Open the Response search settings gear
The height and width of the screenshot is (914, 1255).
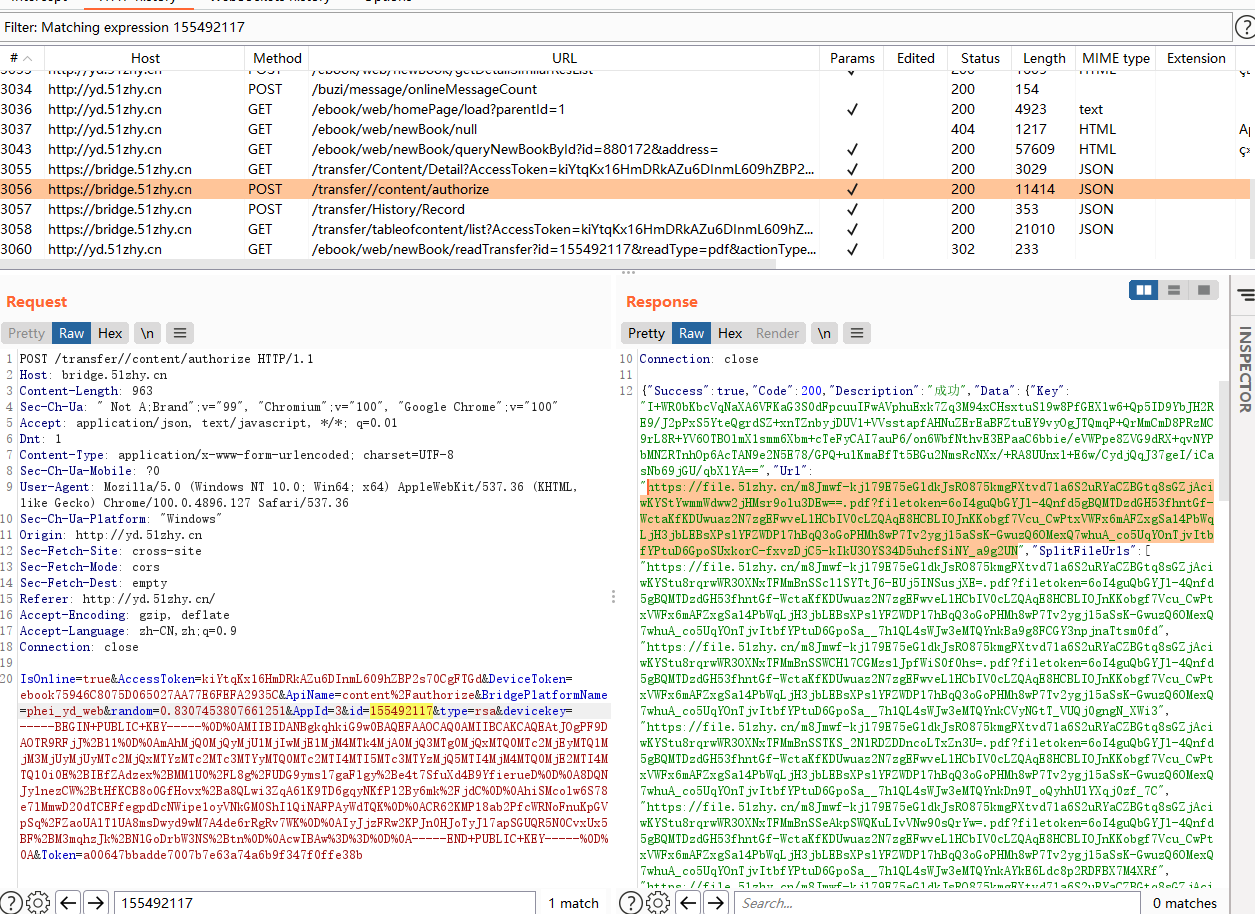tap(658, 902)
